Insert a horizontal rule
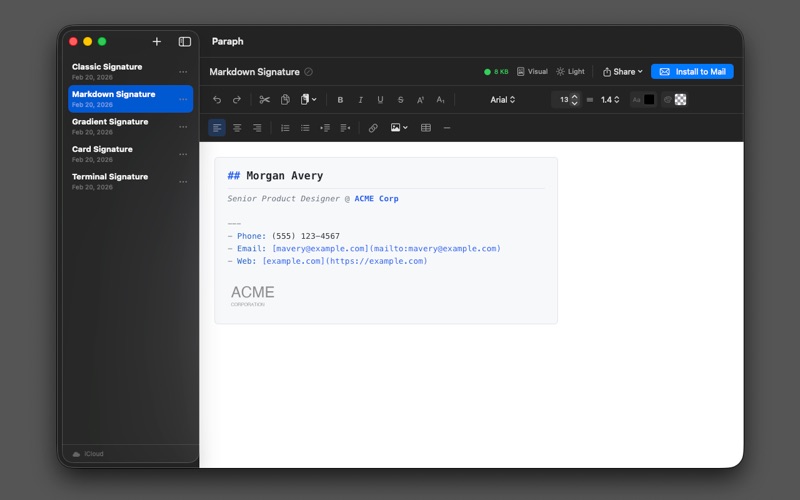The height and width of the screenshot is (500, 800). coord(447,128)
